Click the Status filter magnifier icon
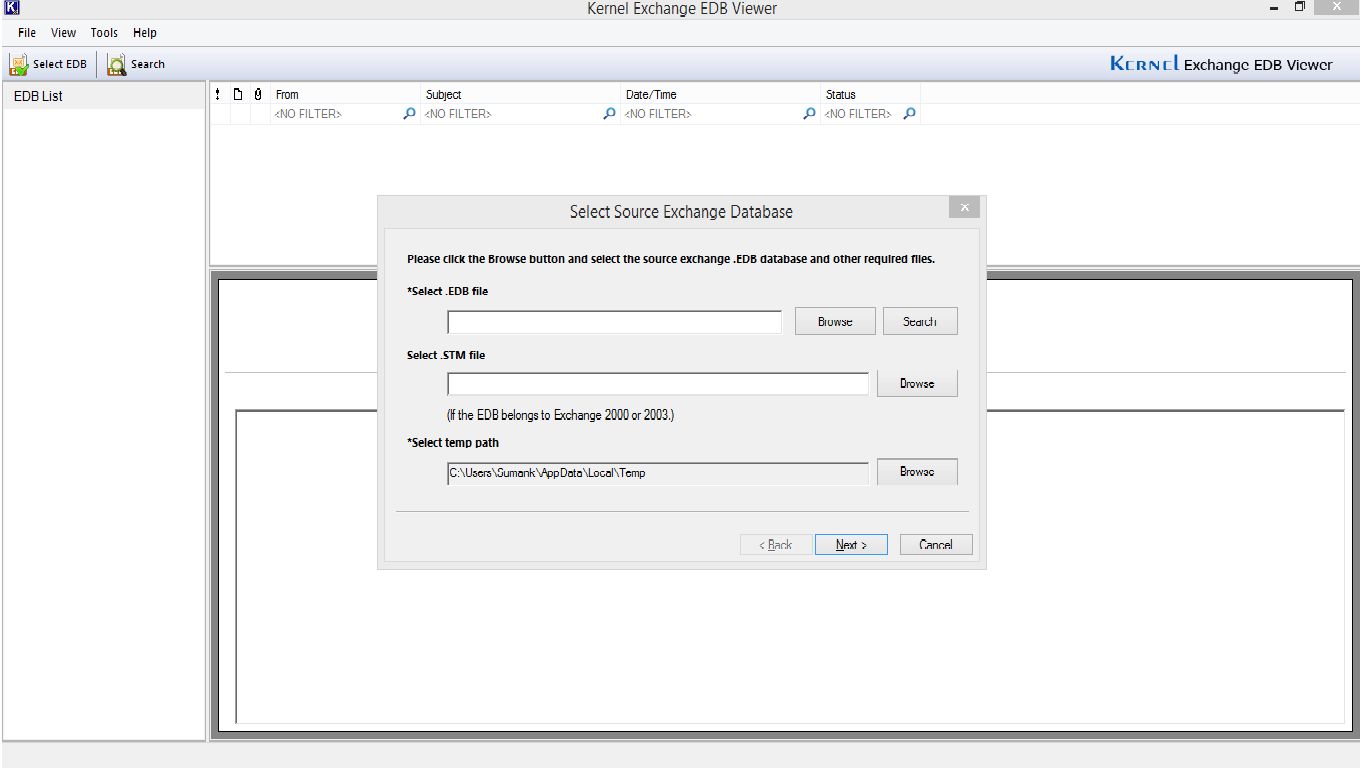The image size is (1360, 768). point(909,114)
